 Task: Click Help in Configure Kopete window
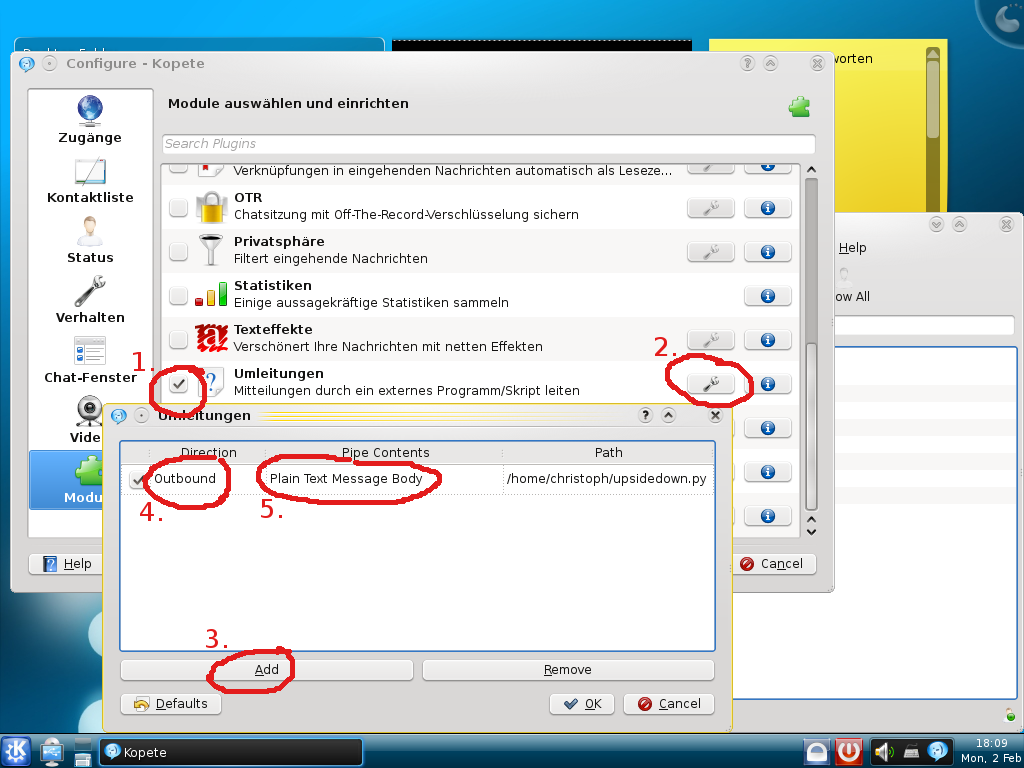coord(67,564)
